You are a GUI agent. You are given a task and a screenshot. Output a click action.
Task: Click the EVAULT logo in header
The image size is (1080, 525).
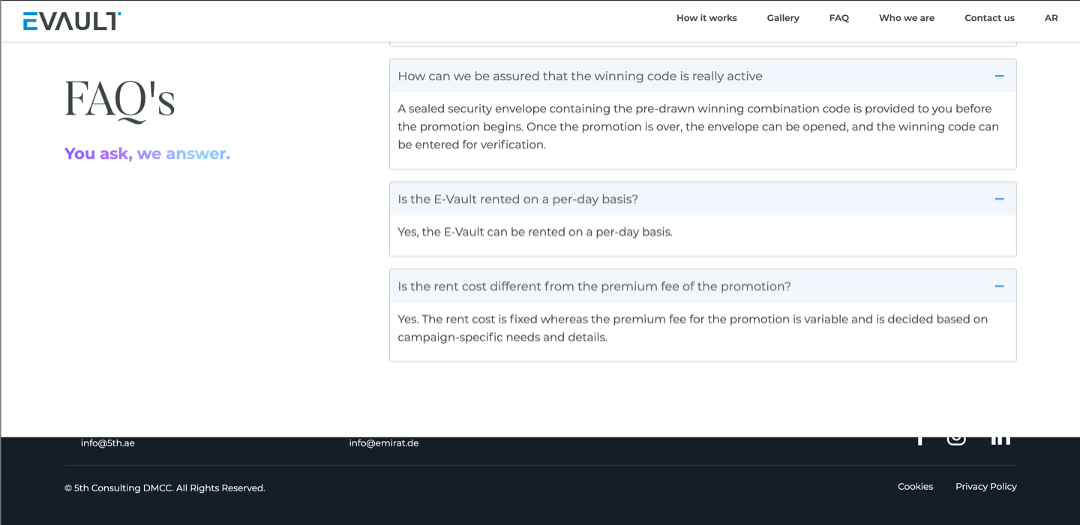[x=72, y=21]
